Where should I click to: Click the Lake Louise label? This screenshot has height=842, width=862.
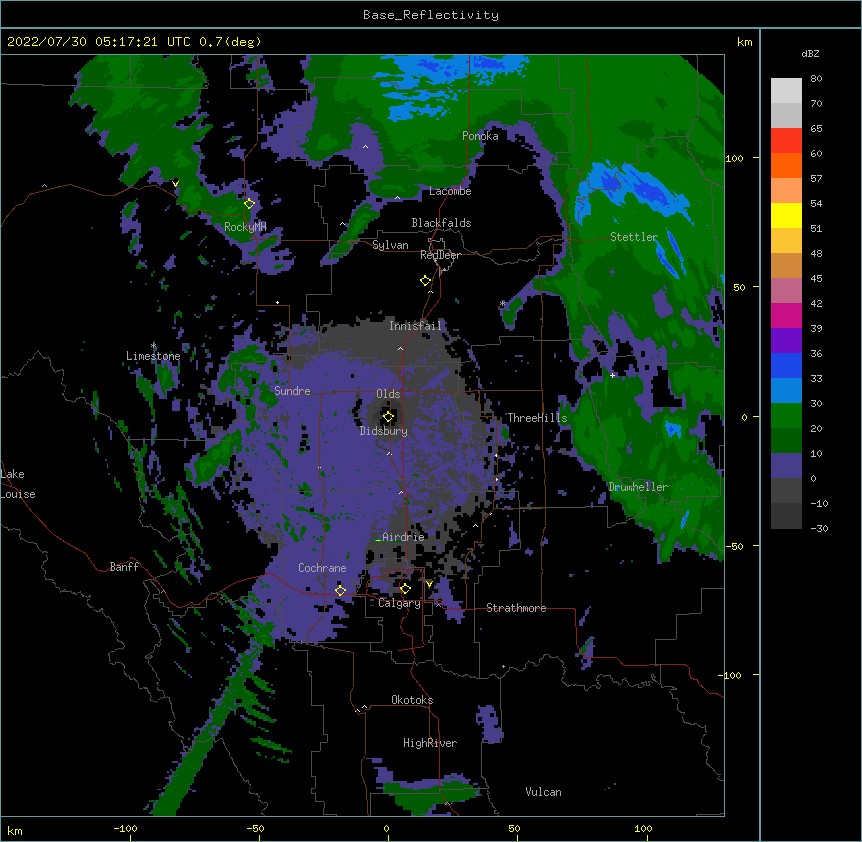18,484
